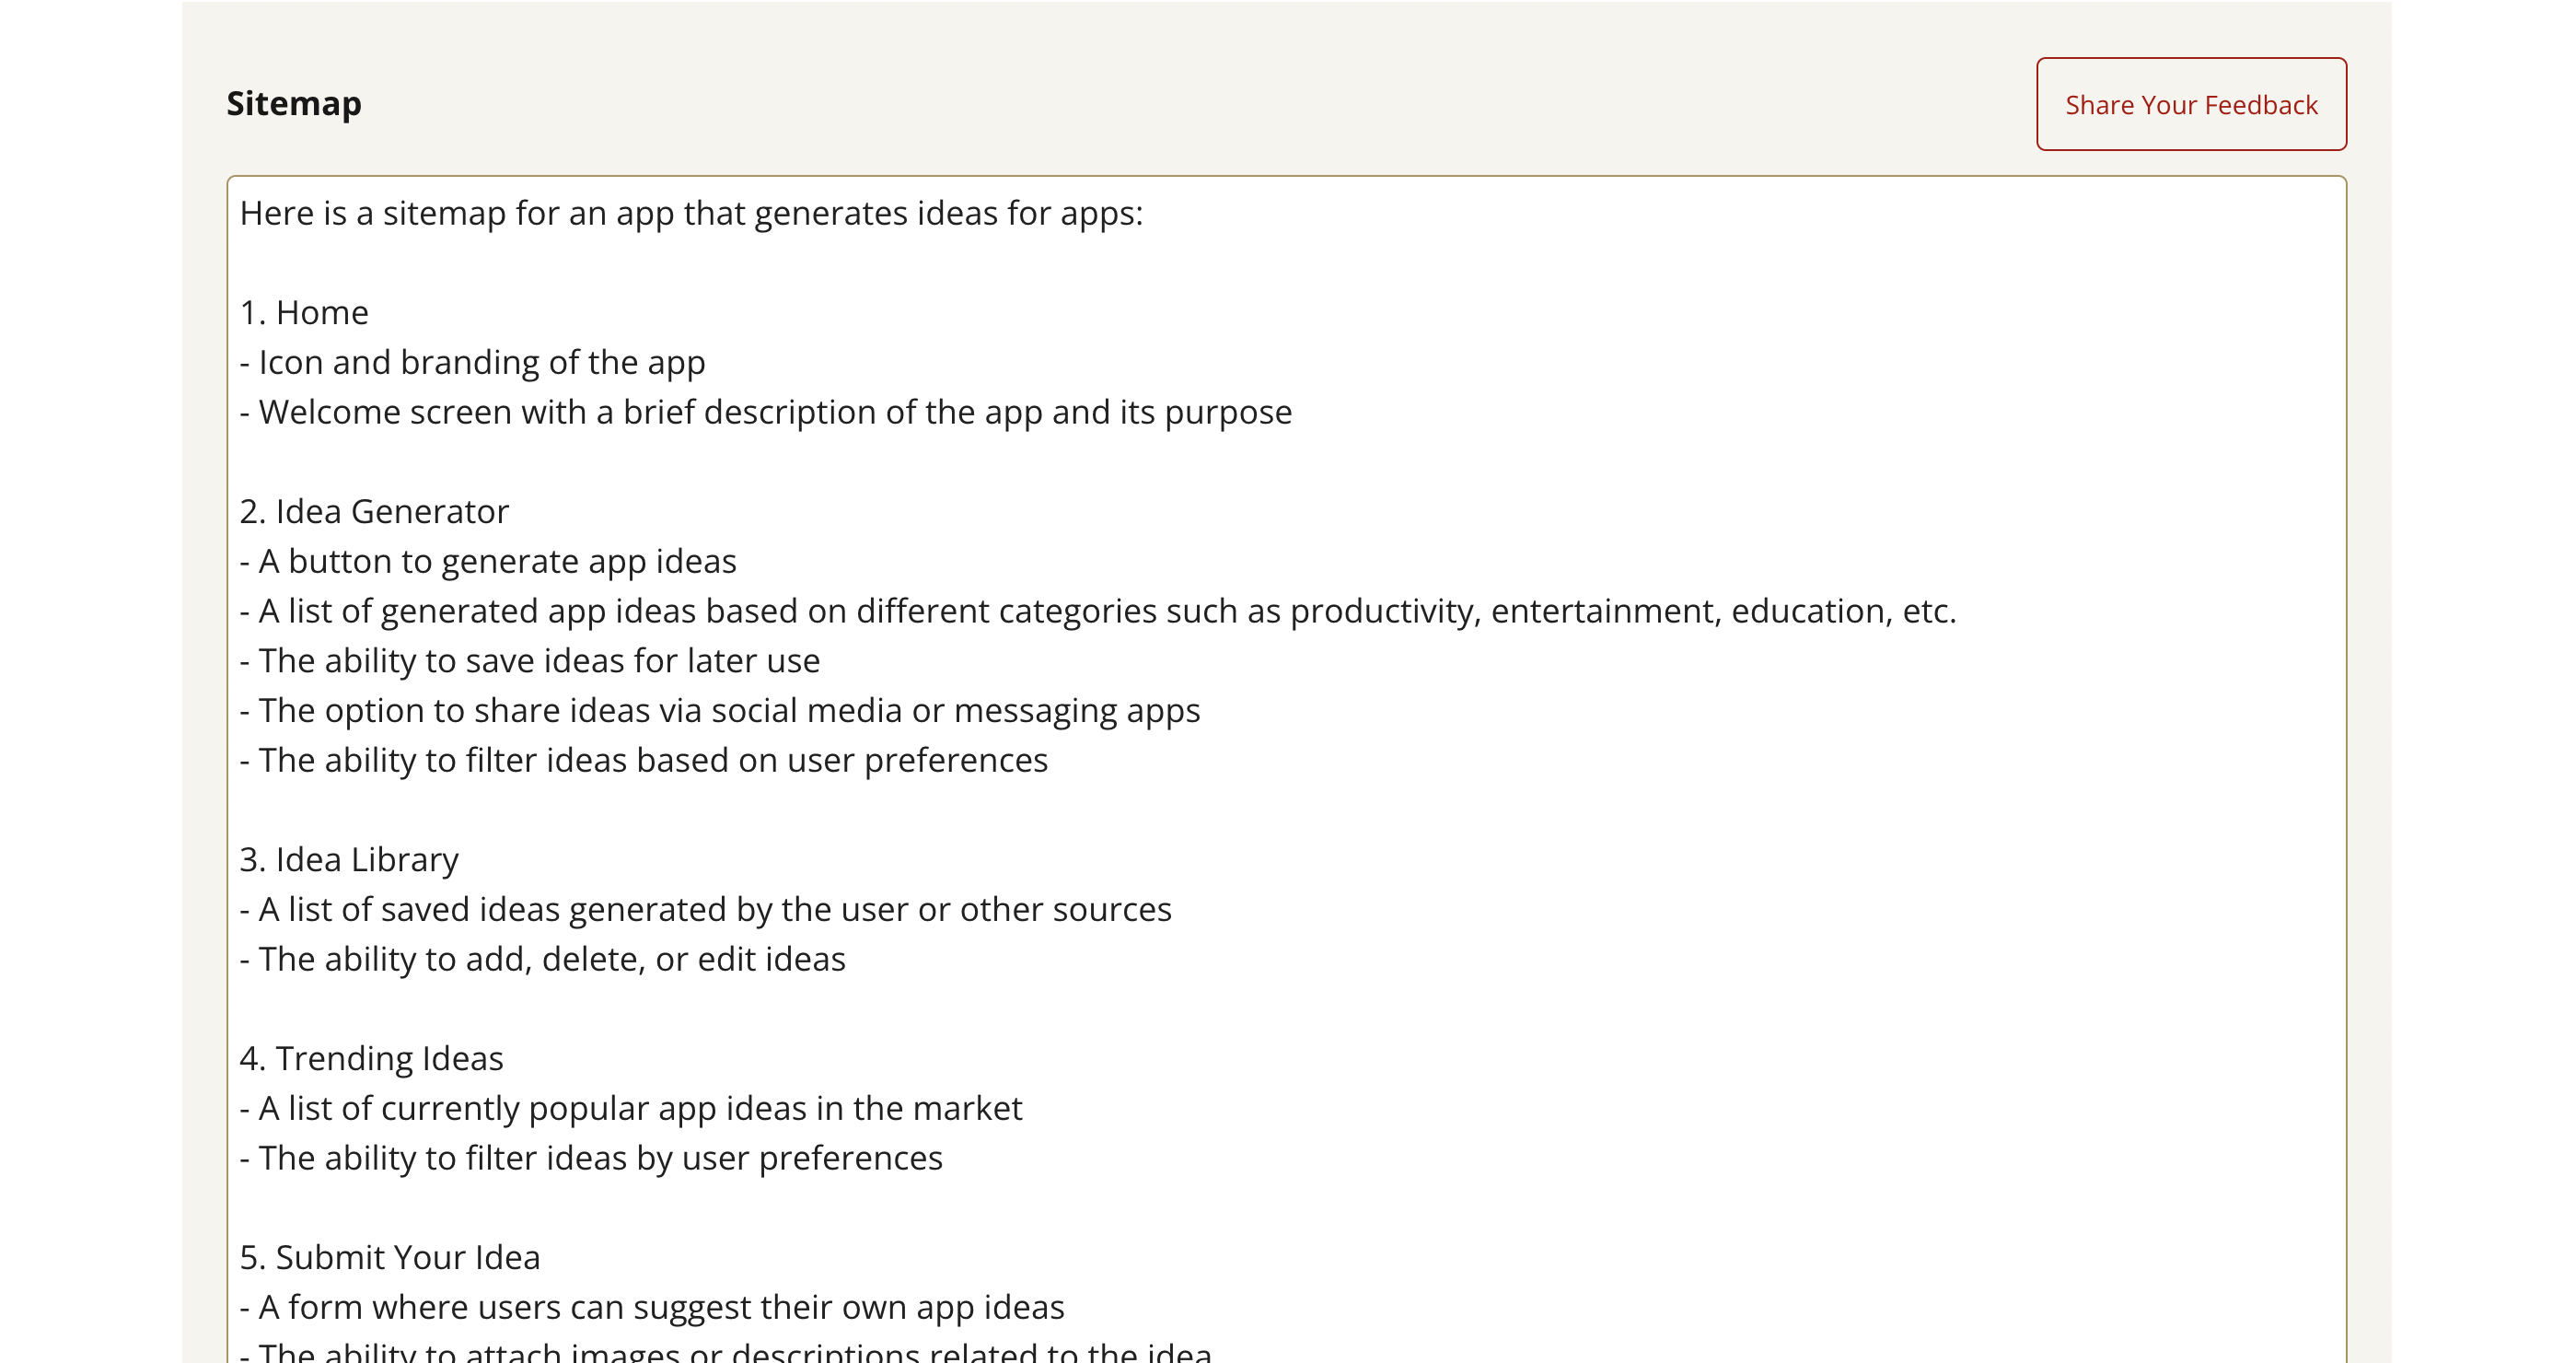Place cursor on '5. Submit Your Idea' line

tap(390, 1257)
